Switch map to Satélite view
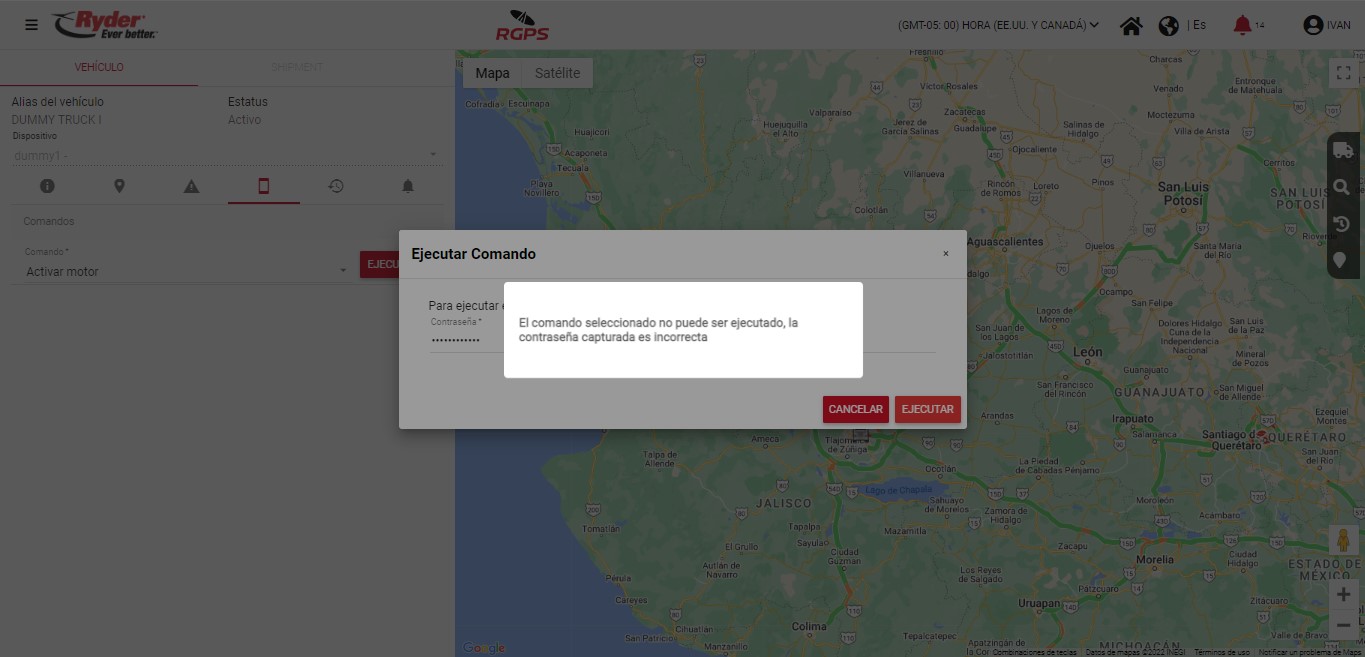This screenshot has height=657, width=1365. tap(557, 73)
